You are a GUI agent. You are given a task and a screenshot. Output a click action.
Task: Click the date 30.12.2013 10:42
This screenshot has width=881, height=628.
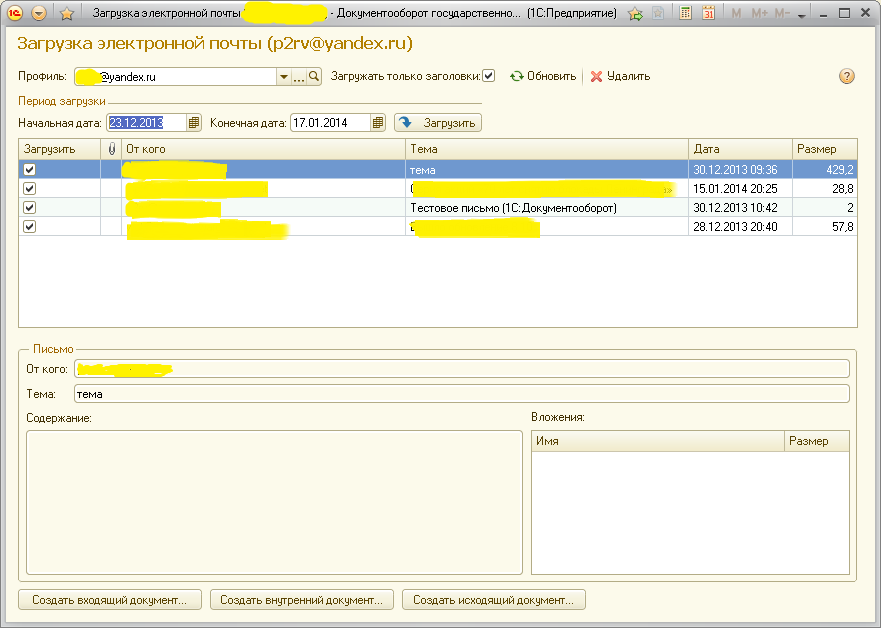[x=735, y=208]
